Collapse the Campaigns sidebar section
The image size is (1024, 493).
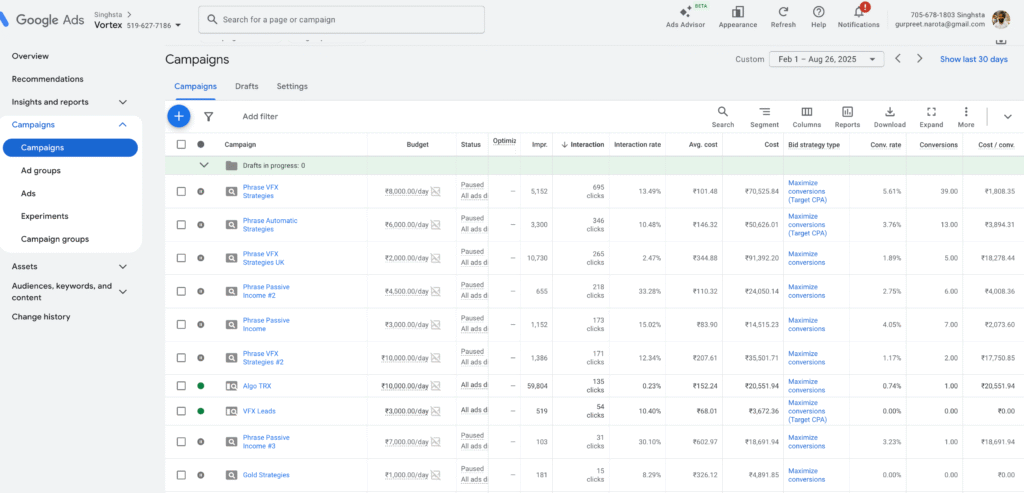pos(123,125)
